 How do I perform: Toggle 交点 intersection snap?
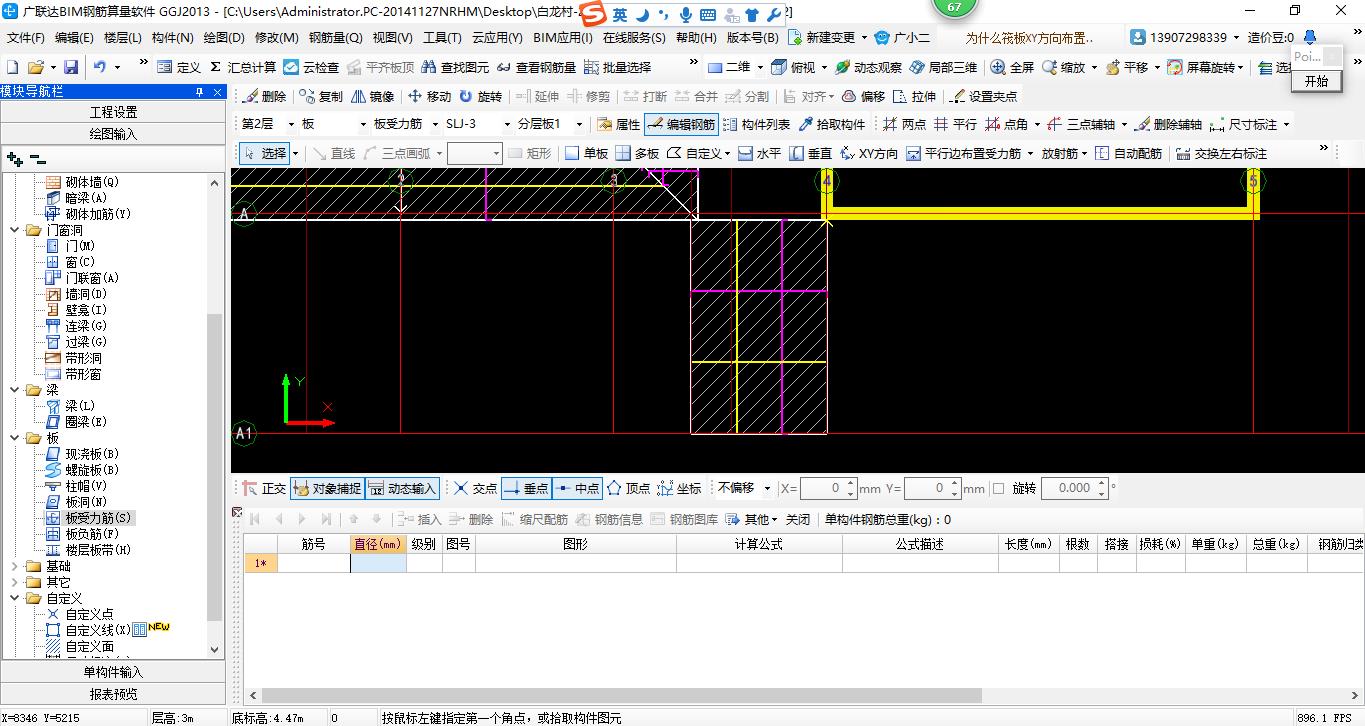[x=475, y=488]
